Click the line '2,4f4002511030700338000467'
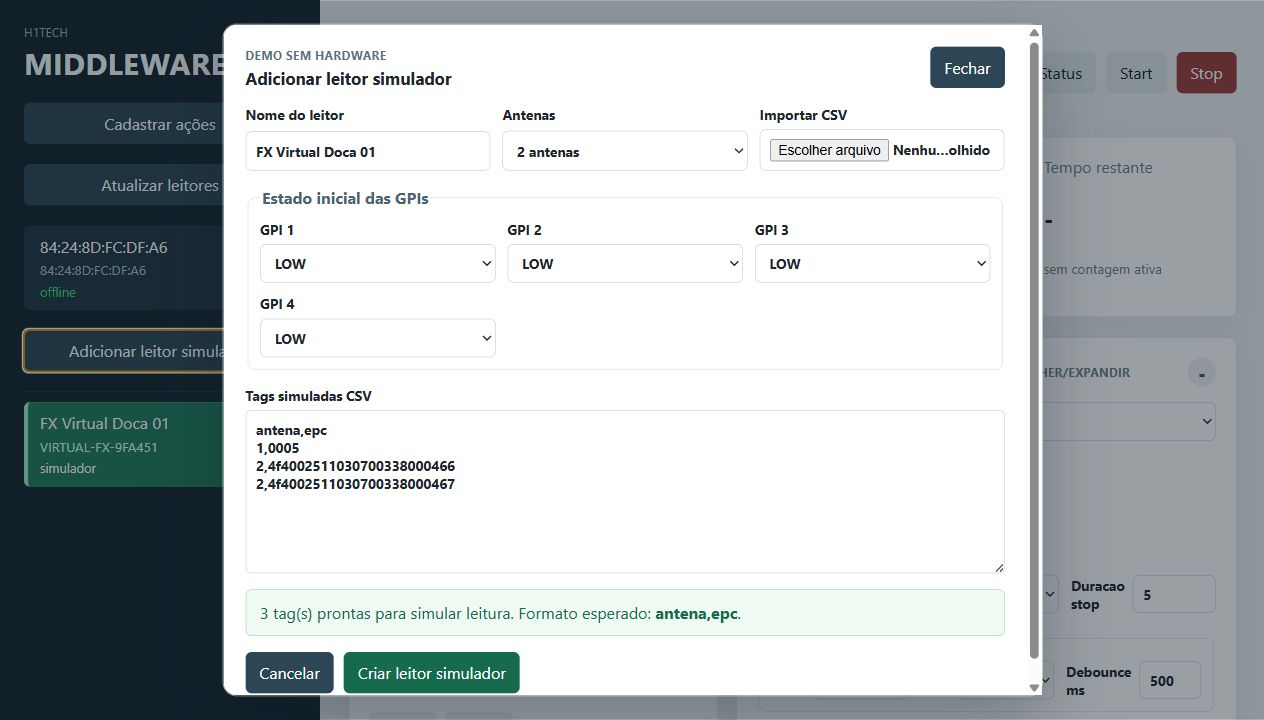This screenshot has height=720, width=1264. [x=356, y=484]
